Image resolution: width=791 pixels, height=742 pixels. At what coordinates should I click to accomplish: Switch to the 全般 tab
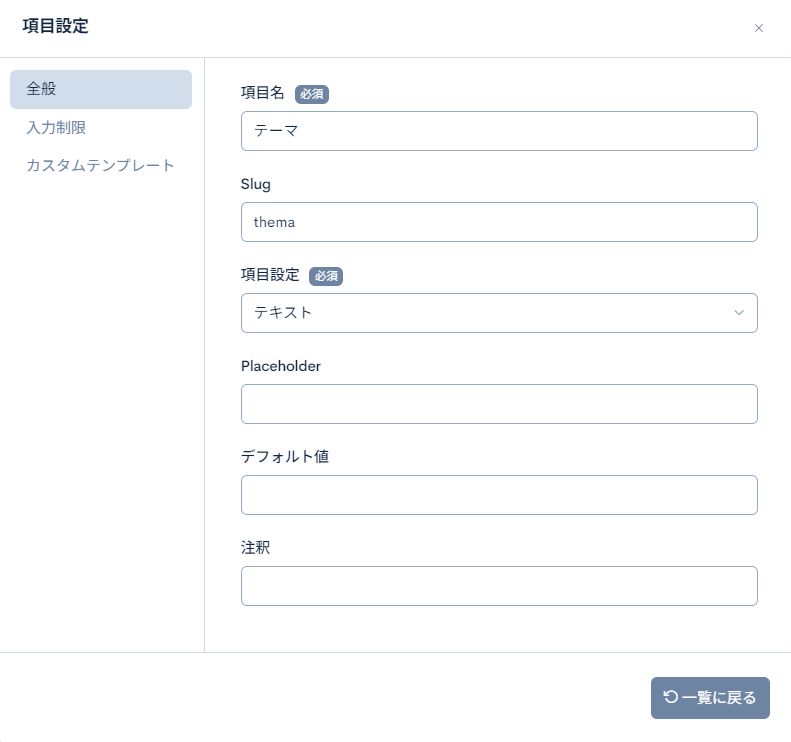coord(100,89)
